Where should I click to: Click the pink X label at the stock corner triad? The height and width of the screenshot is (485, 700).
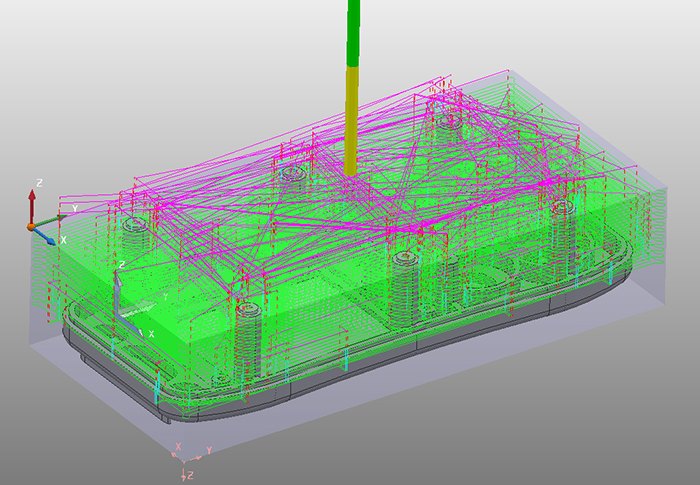pyautogui.click(x=178, y=447)
